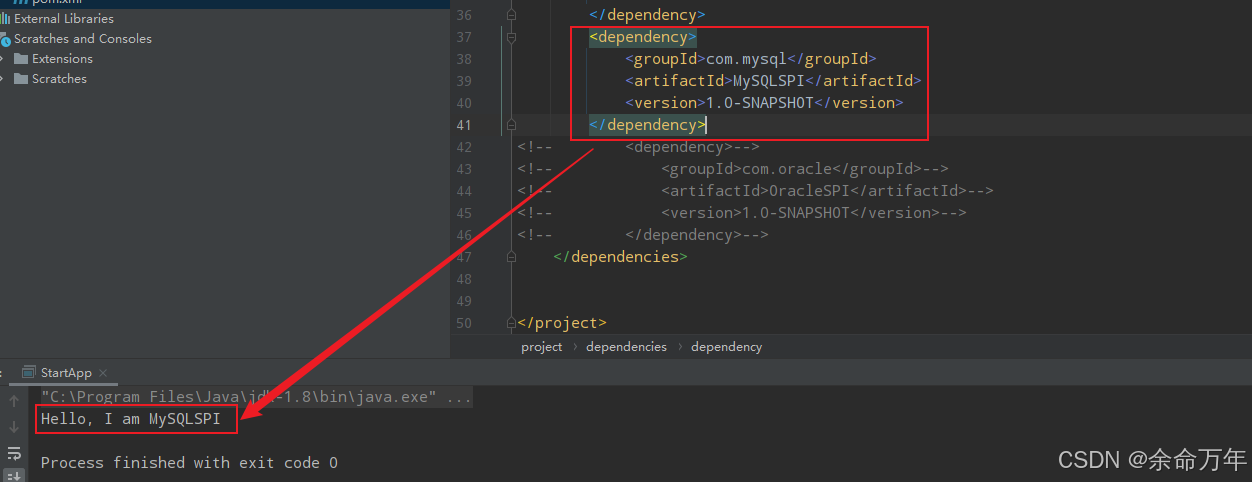Click the fold marker beside </project> line 50
Screen dimensions: 1252x482
pyautogui.click(x=511, y=323)
